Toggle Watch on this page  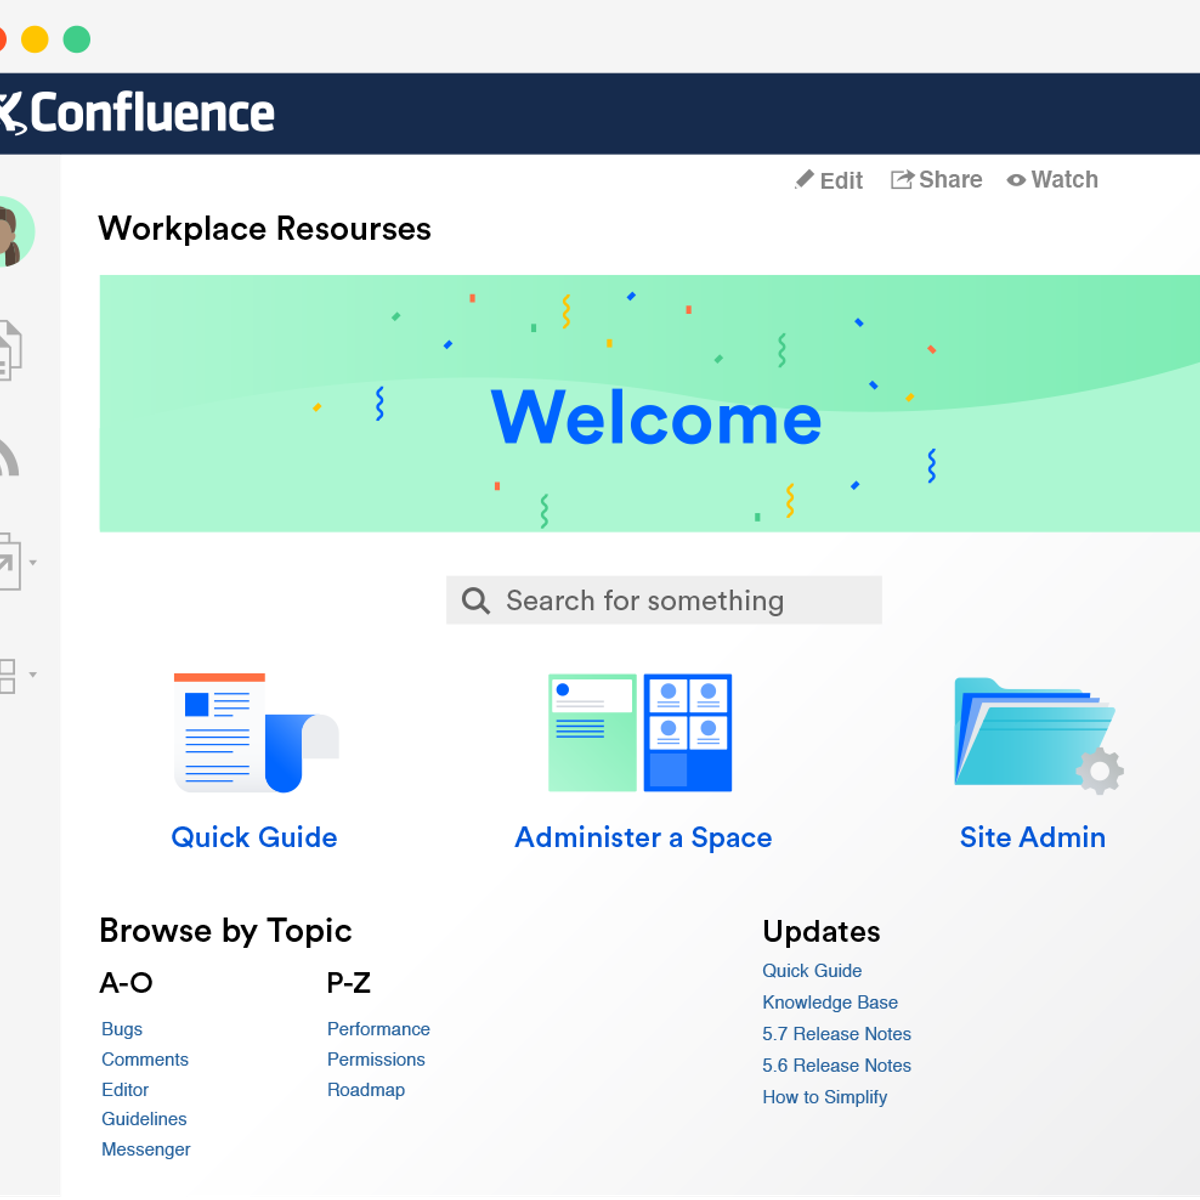pyautogui.click(x=1051, y=180)
